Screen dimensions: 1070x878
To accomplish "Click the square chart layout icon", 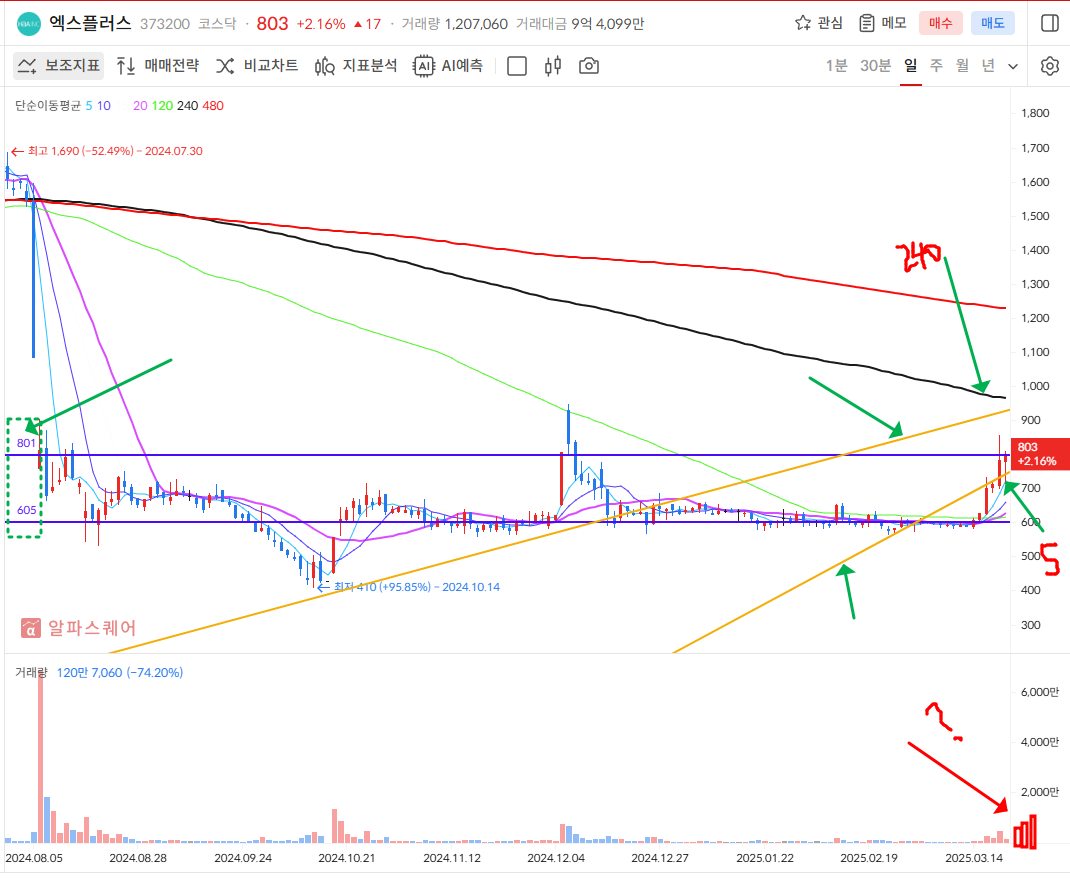I will point(517,66).
